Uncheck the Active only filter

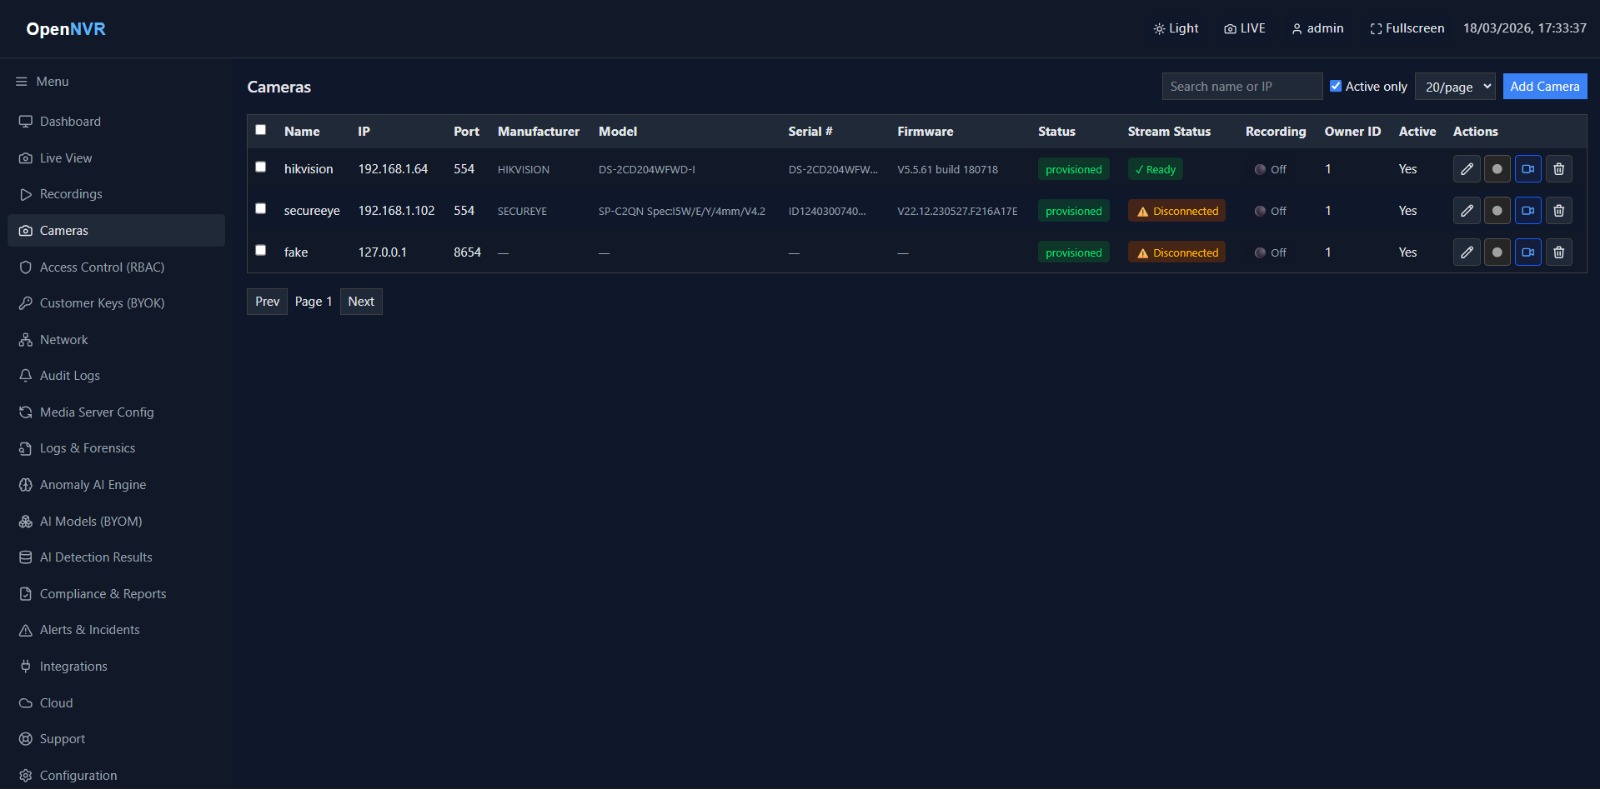point(1335,86)
